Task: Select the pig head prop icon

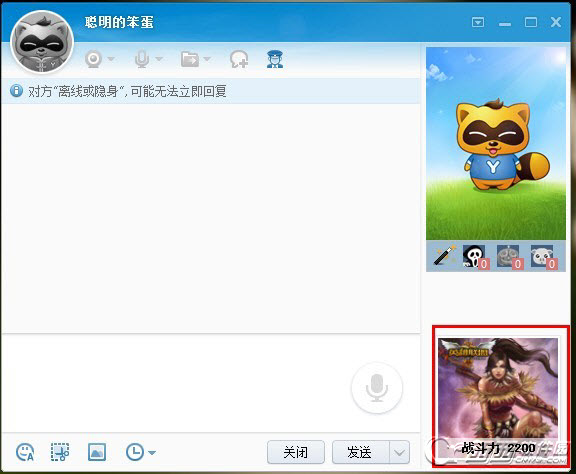Action: click(x=544, y=256)
